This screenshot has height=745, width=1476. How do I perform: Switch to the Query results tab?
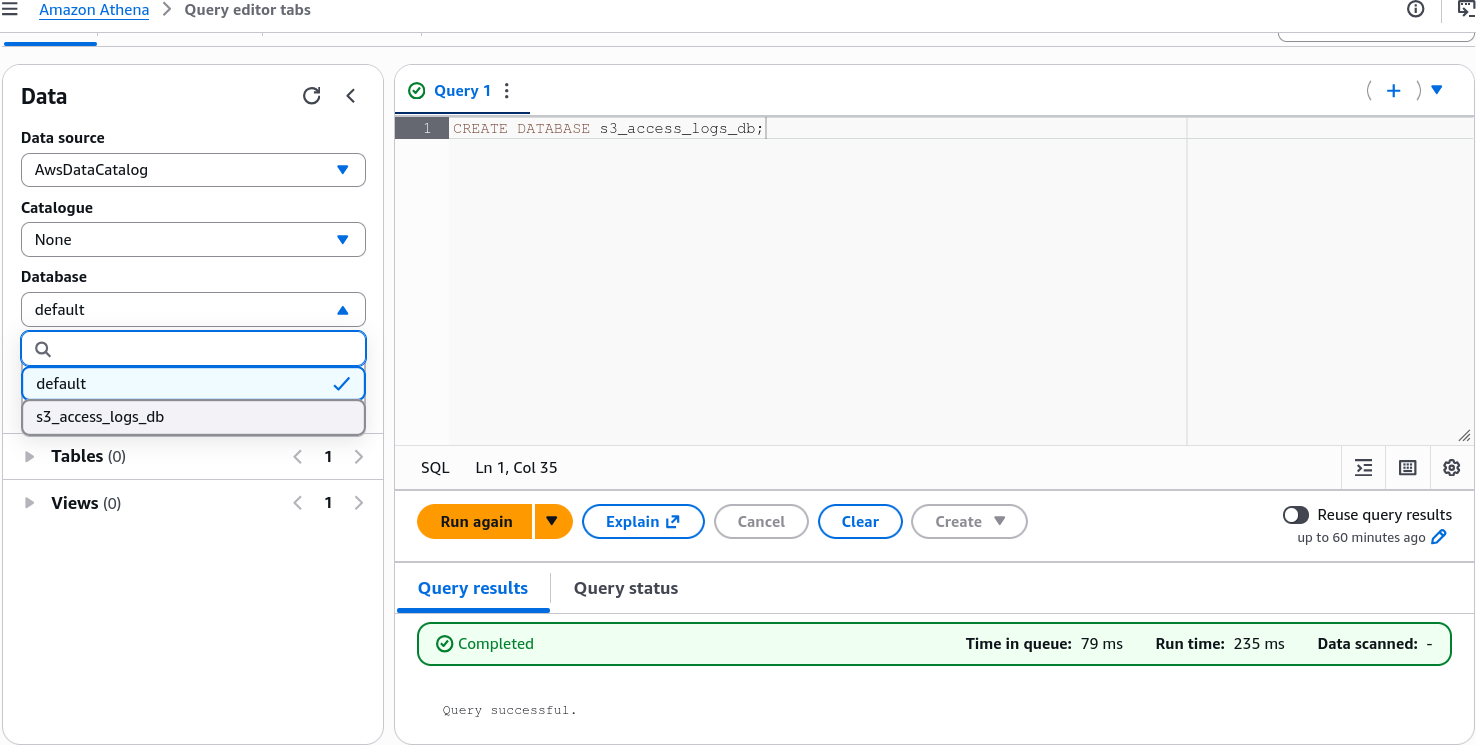473,589
